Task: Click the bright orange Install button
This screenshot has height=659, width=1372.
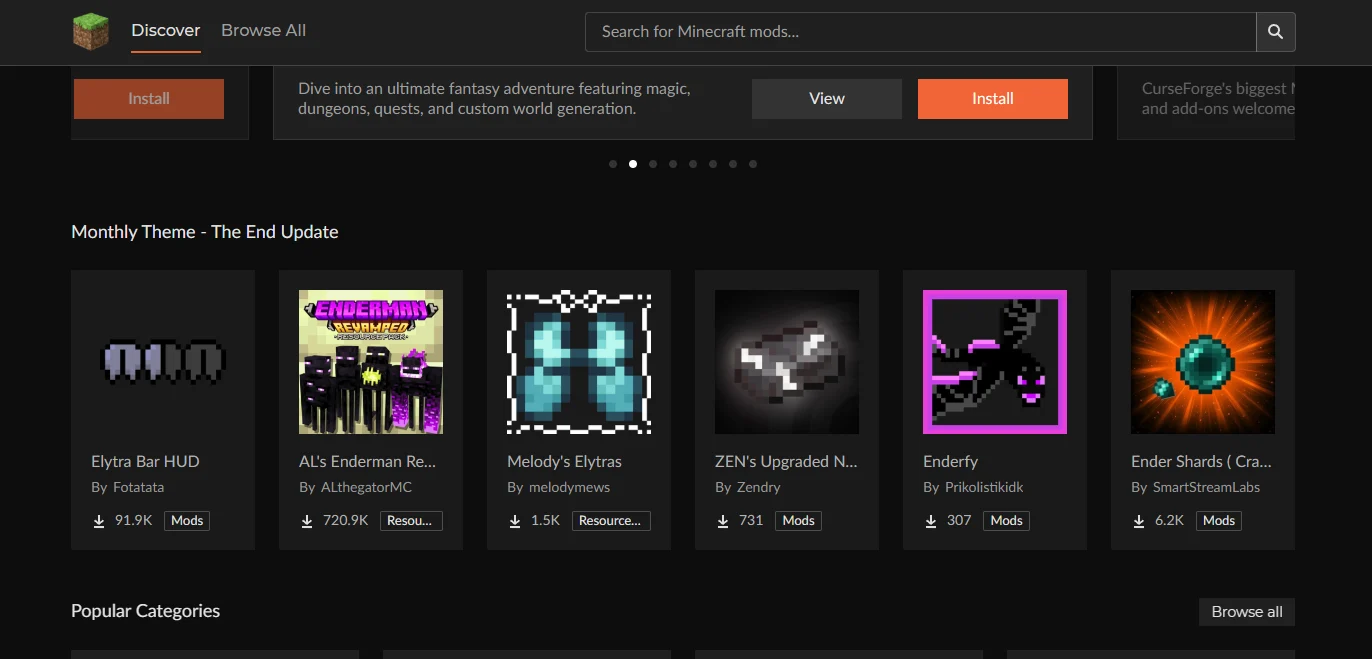Action: click(x=993, y=99)
